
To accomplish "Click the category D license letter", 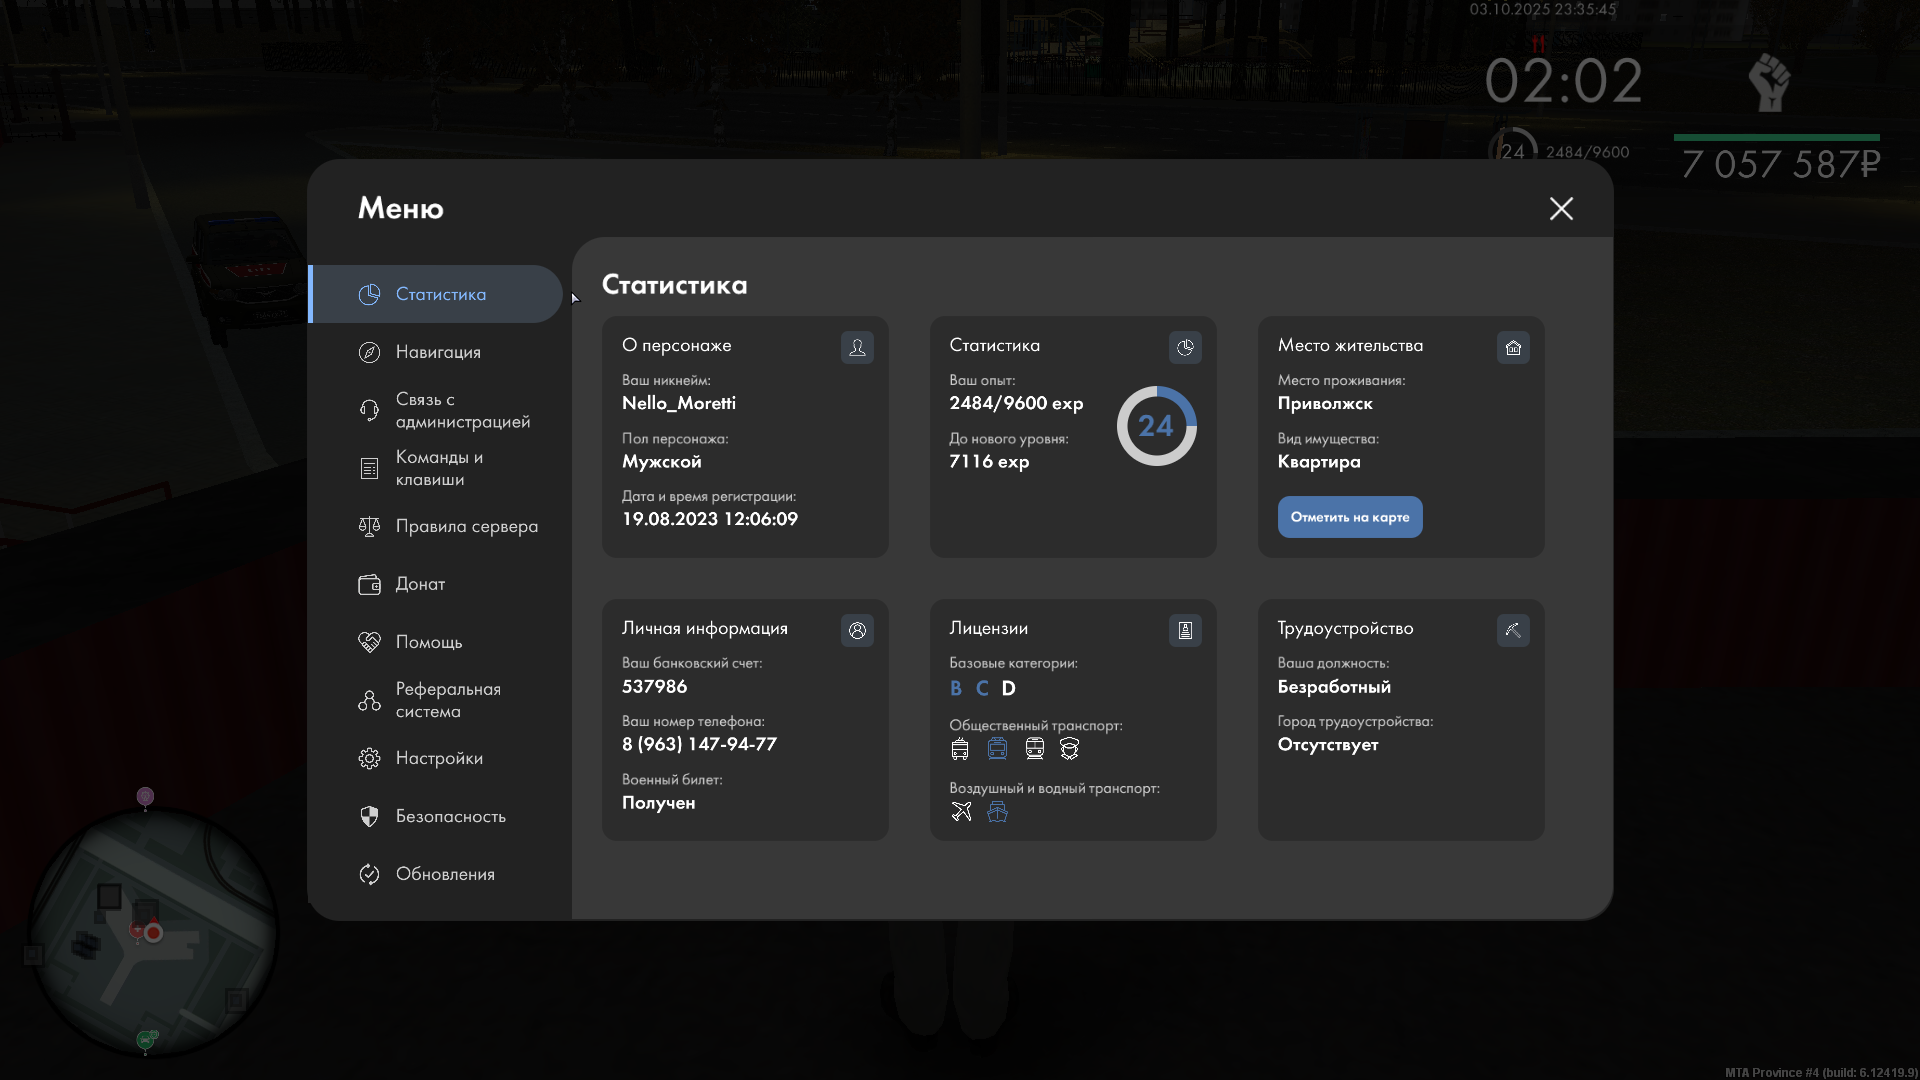I will 1008,688.
